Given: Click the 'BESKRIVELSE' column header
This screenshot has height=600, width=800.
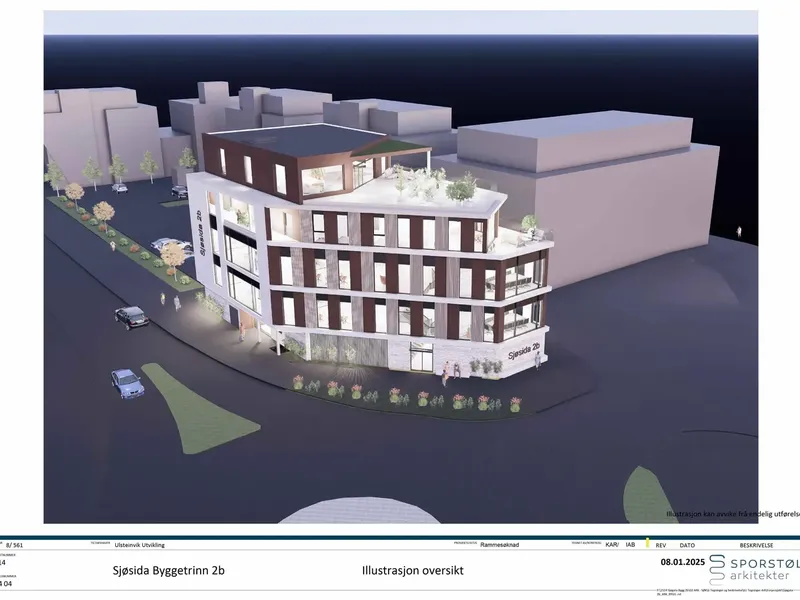Looking at the screenshot, I should [x=756, y=545].
